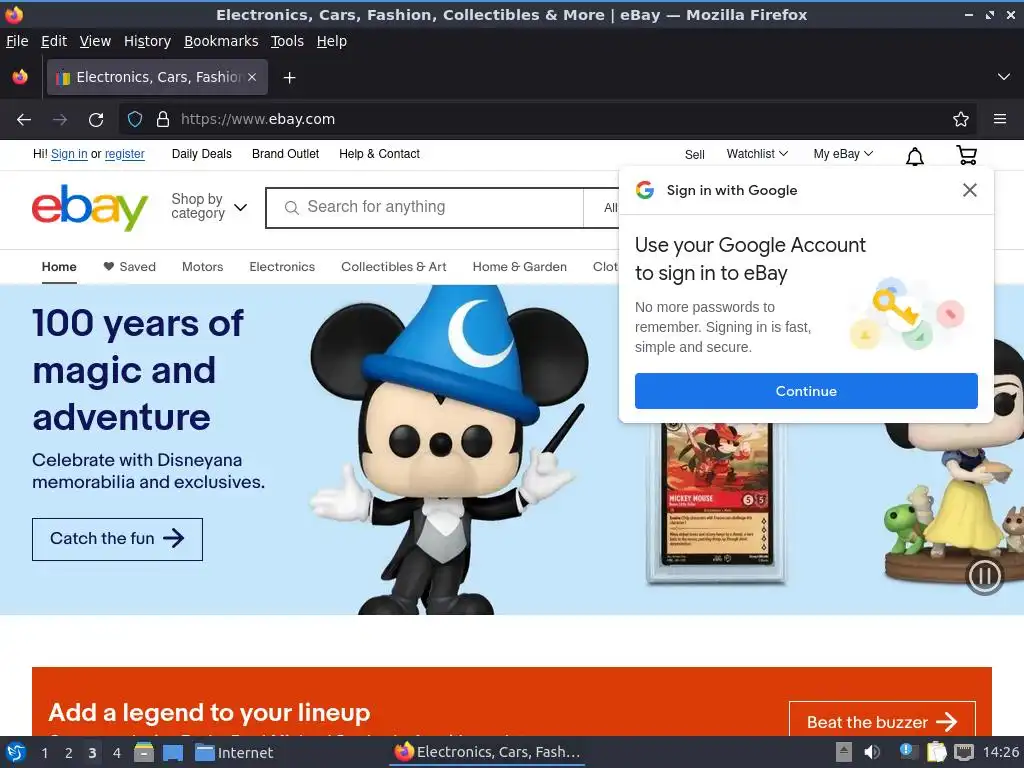The width and height of the screenshot is (1024, 768).
Task: Open the Tools menu
Action: (287, 41)
